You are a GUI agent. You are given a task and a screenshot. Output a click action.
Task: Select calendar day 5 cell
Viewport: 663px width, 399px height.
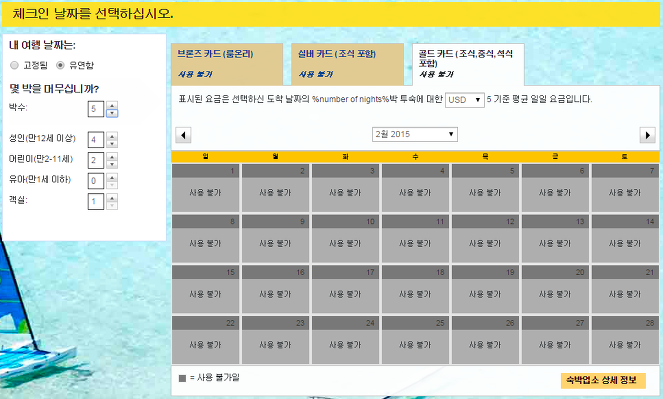click(485, 188)
